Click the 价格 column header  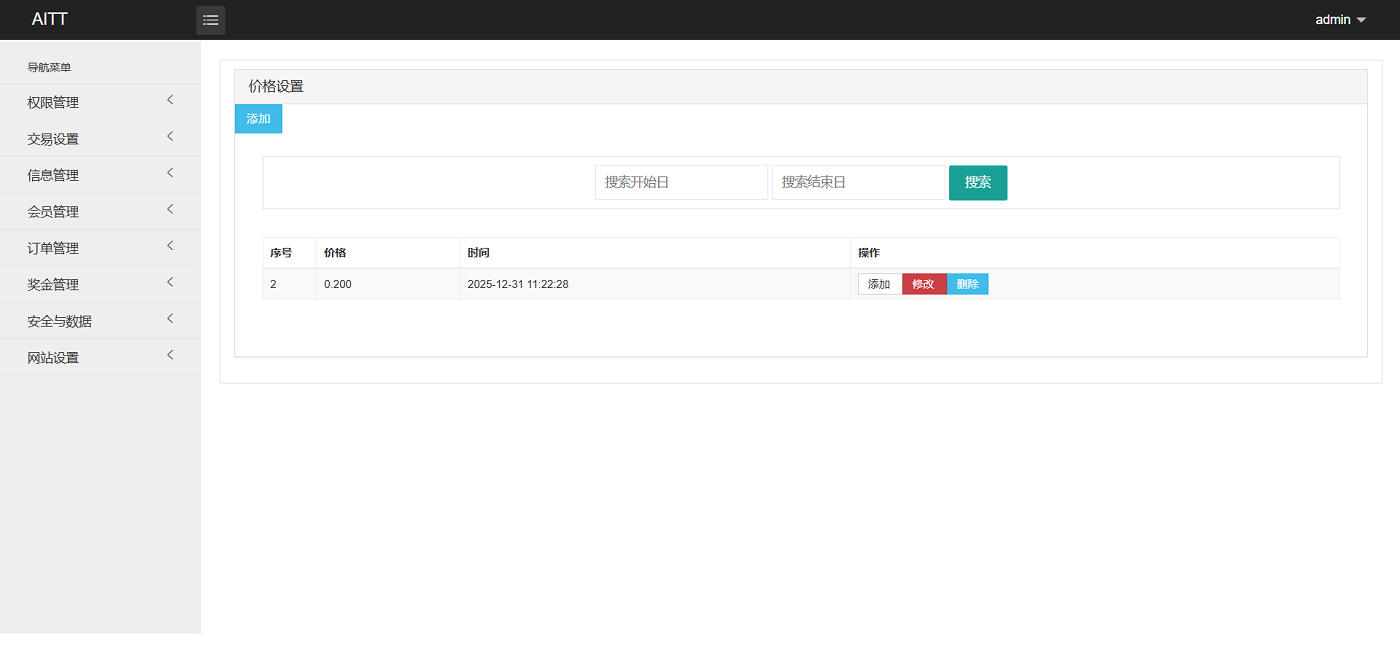pos(335,253)
